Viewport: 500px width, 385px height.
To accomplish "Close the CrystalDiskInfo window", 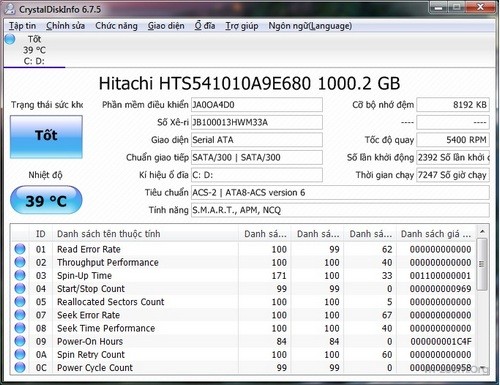I will point(480,7).
